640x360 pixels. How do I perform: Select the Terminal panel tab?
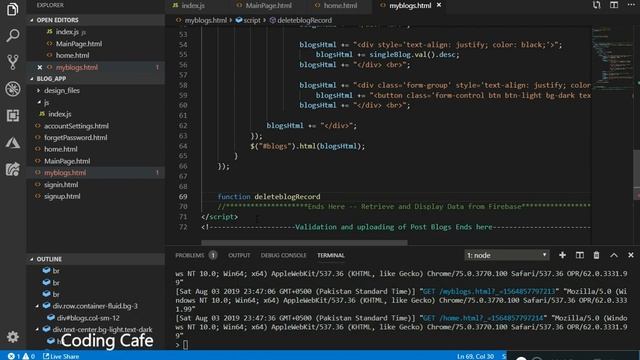click(331, 255)
